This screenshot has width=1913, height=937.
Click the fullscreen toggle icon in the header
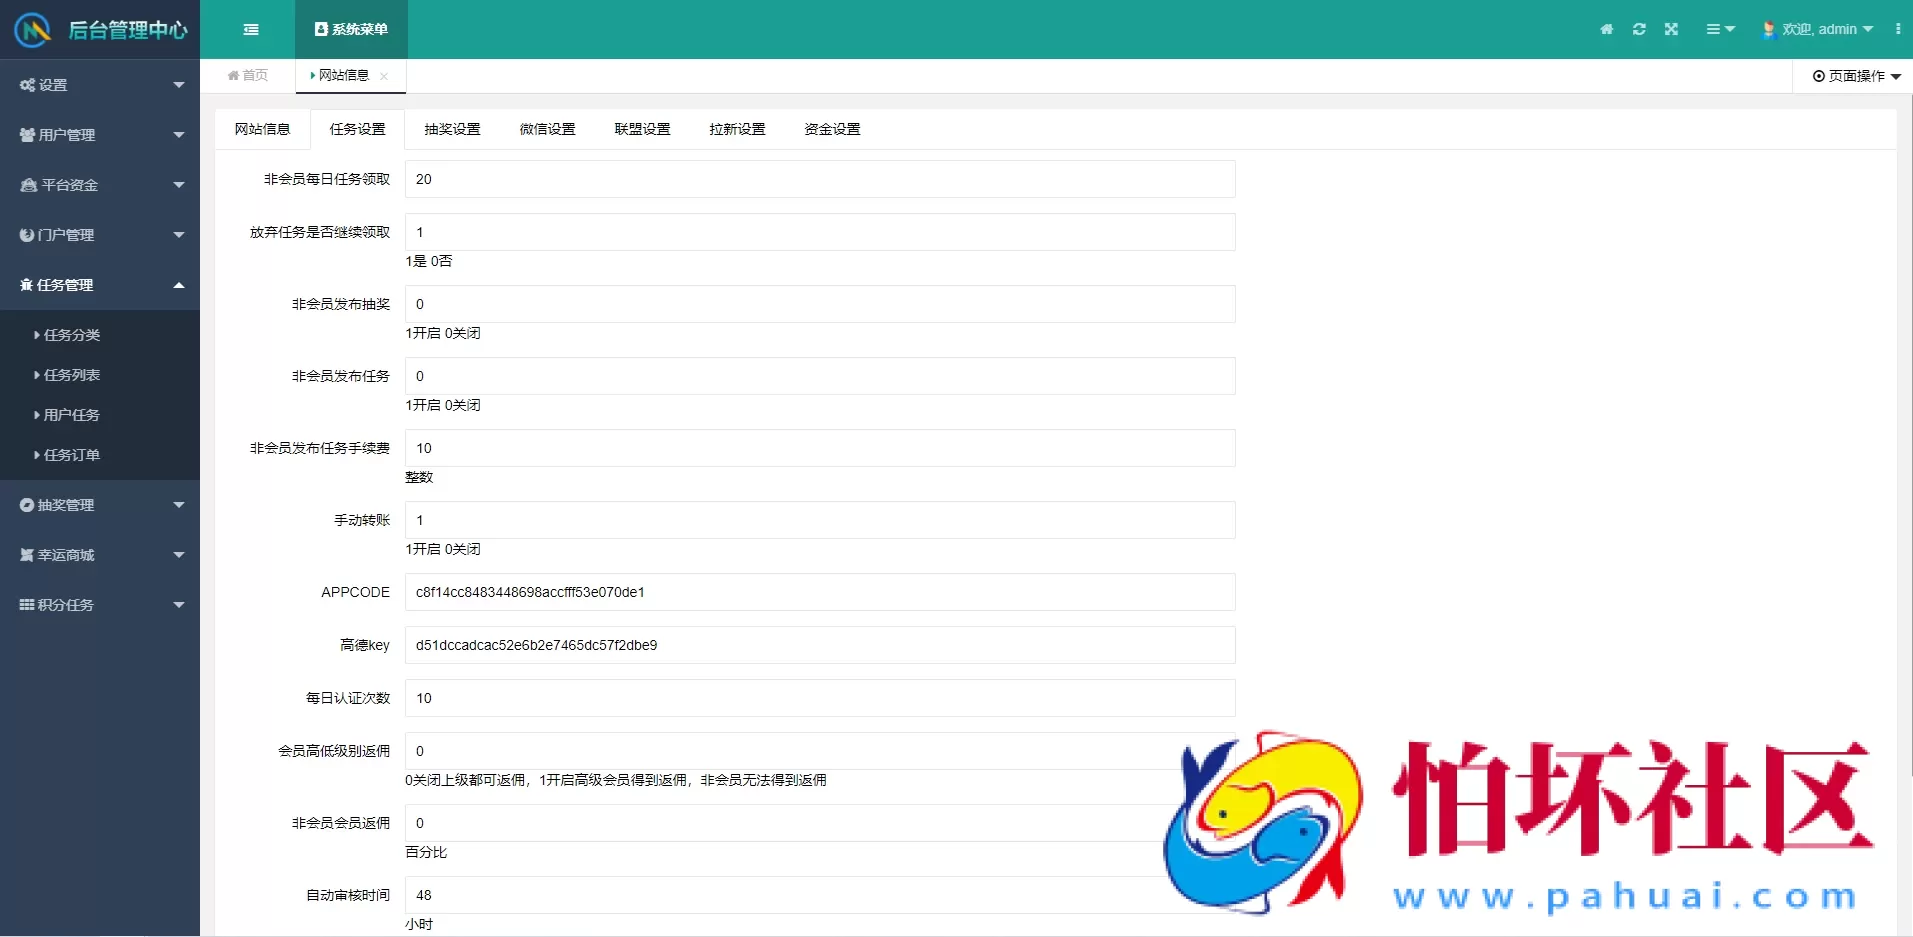point(1671,29)
